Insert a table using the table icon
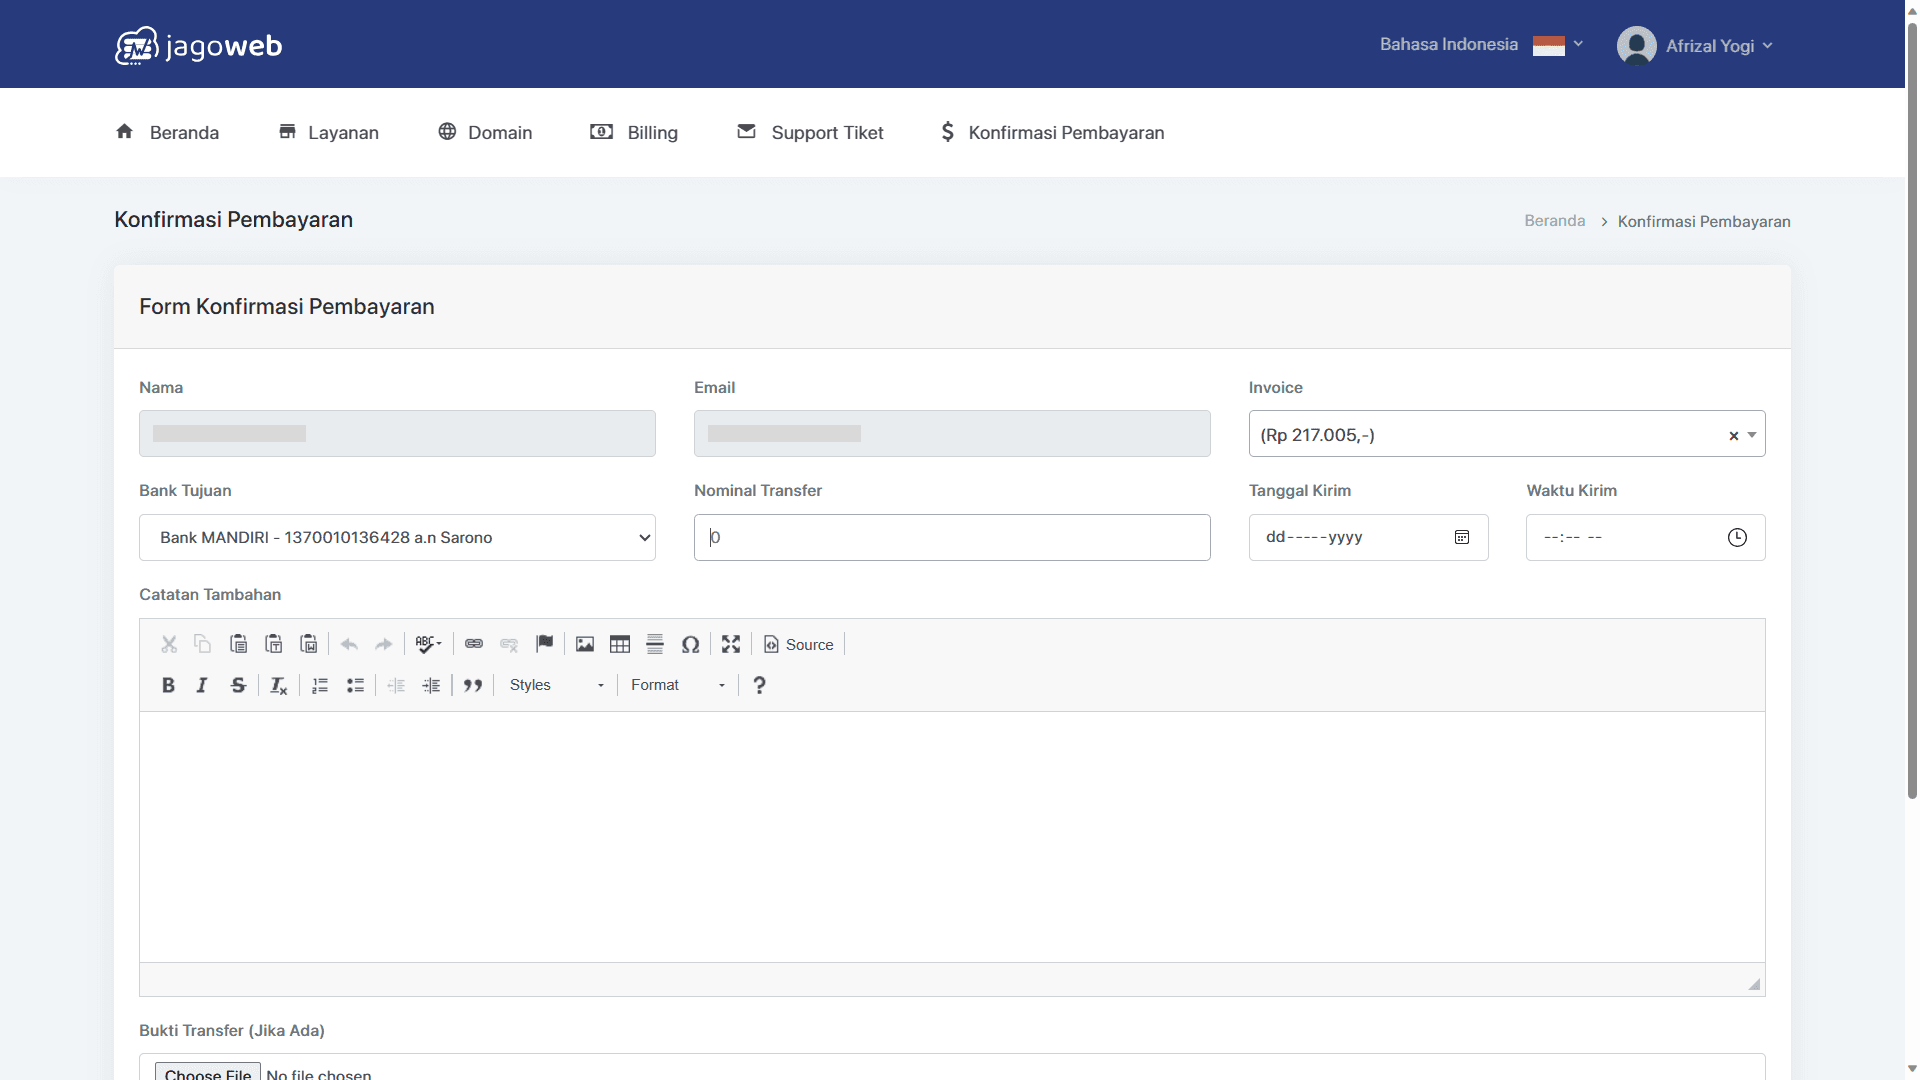The width and height of the screenshot is (1920, 1080). [x=620, y=645]
